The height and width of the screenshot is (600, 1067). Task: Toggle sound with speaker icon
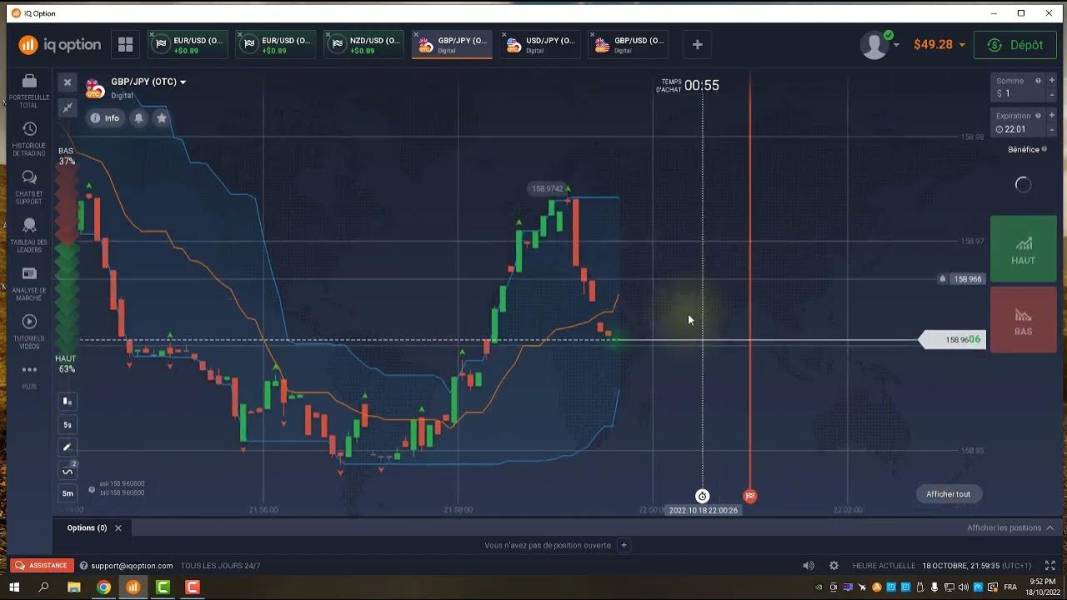[808, 565]
